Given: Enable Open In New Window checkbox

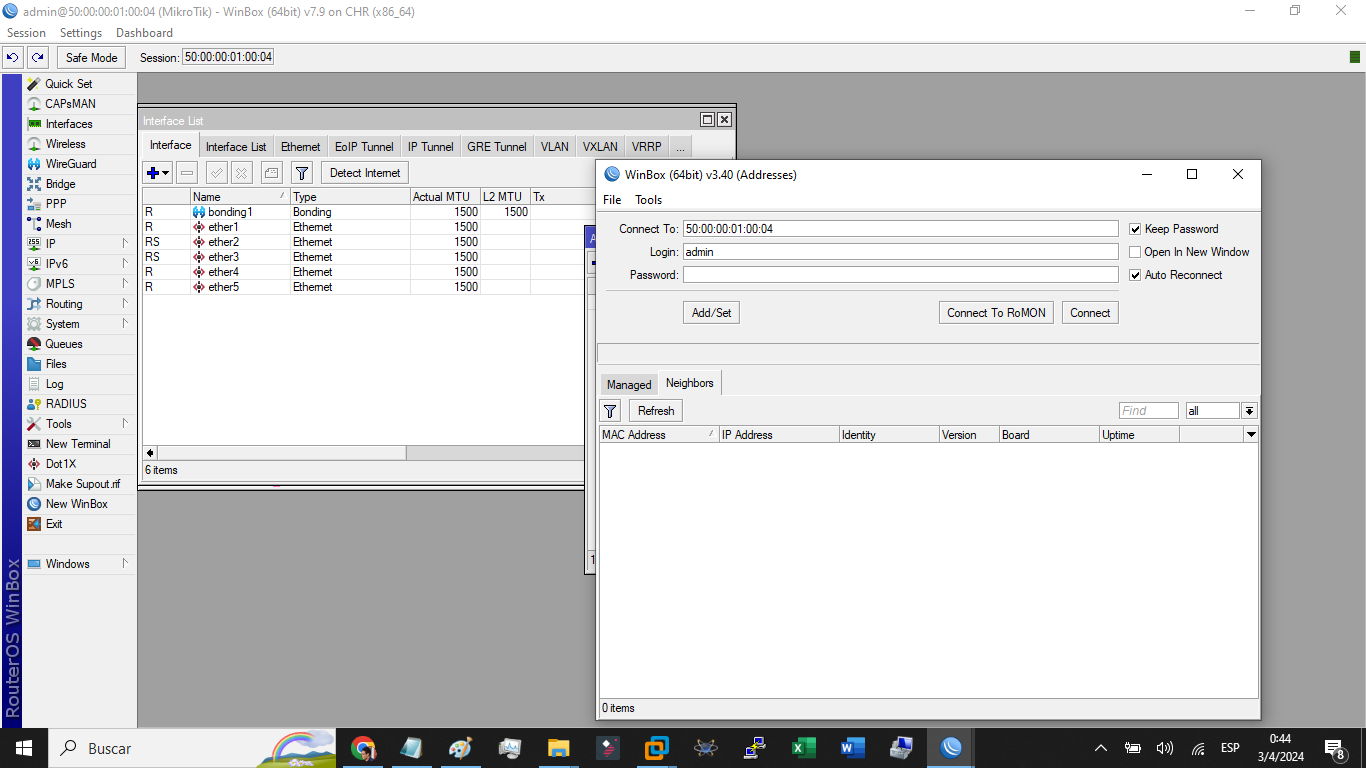Looking at the screenshot, I should click(x=1135, y=252).
